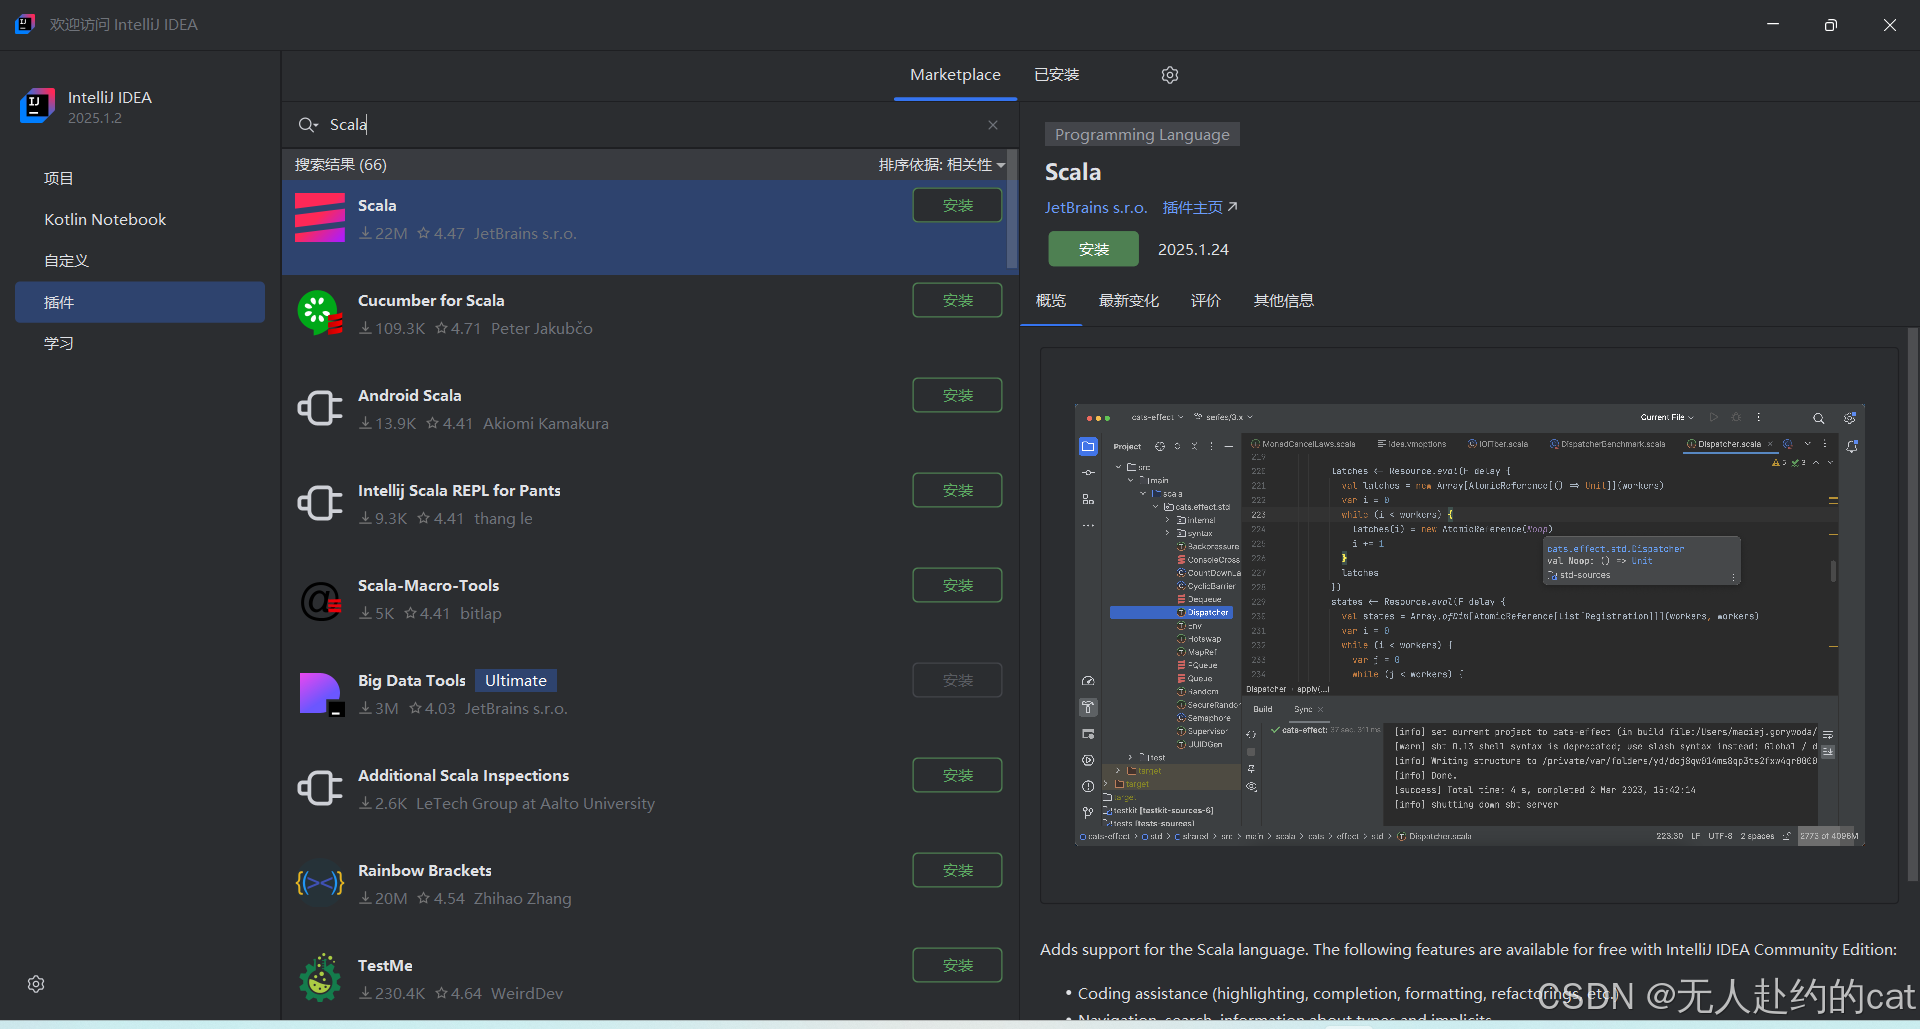1920x1029 pixels.
Task: Click the Programming Language tag
Action: pyautogui.click(x=1142, y=134)
